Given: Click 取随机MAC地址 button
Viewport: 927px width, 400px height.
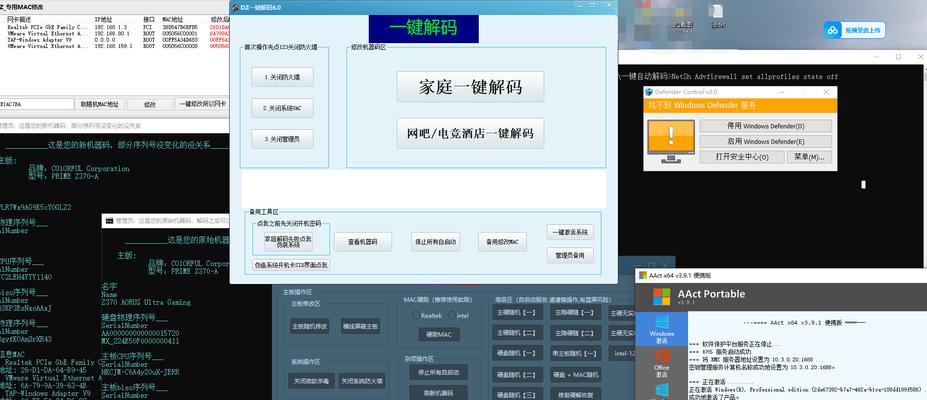Looking at the screenshot, I should pos(99,104).
